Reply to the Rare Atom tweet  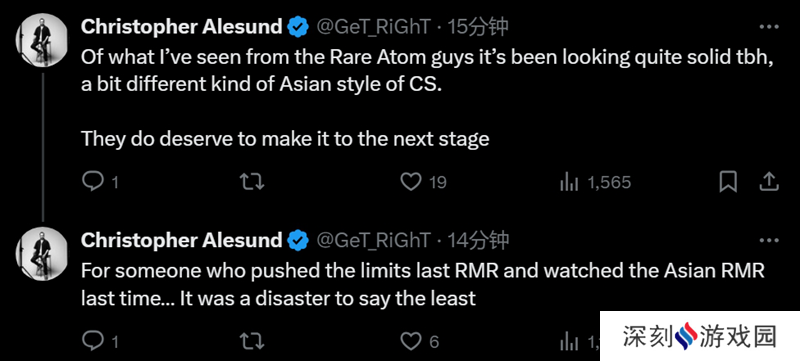coord(101,182)
